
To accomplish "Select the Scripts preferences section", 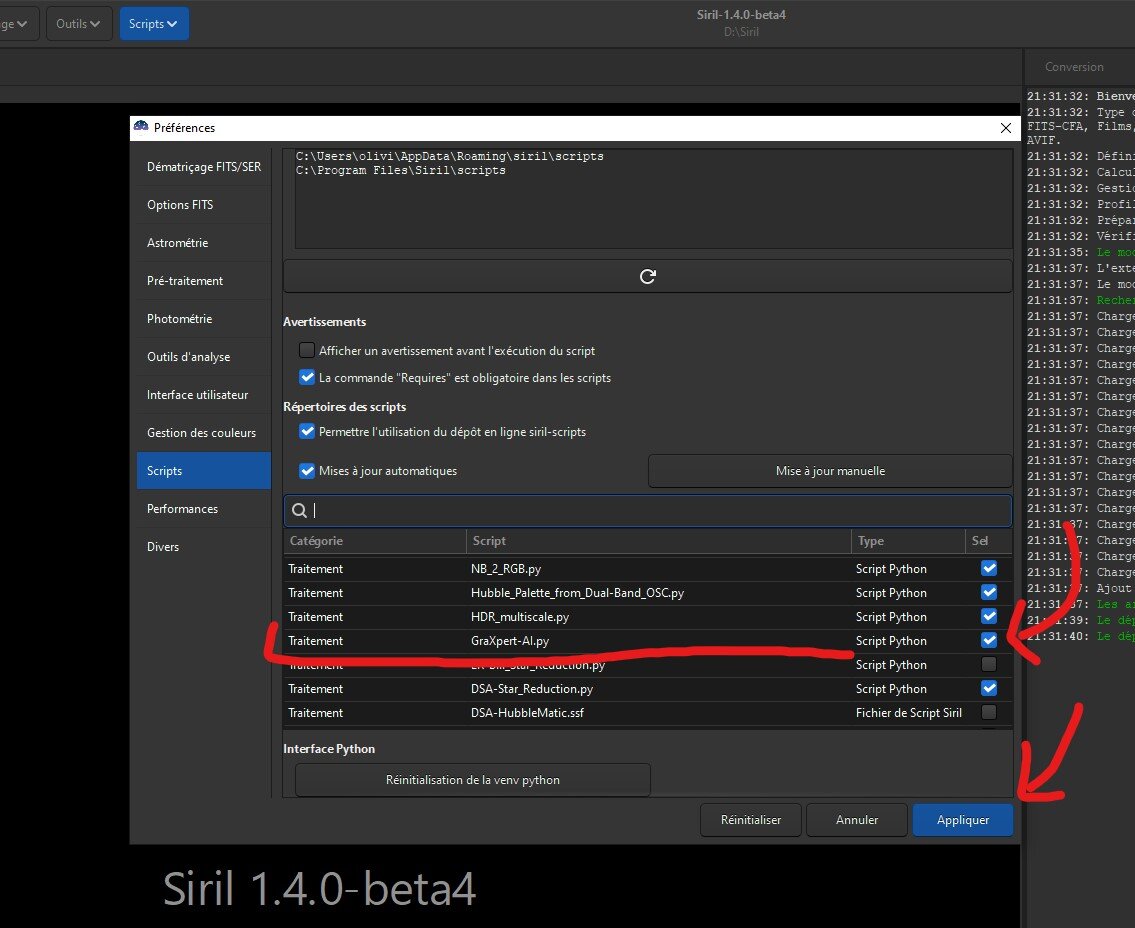I will click(204, 471).
